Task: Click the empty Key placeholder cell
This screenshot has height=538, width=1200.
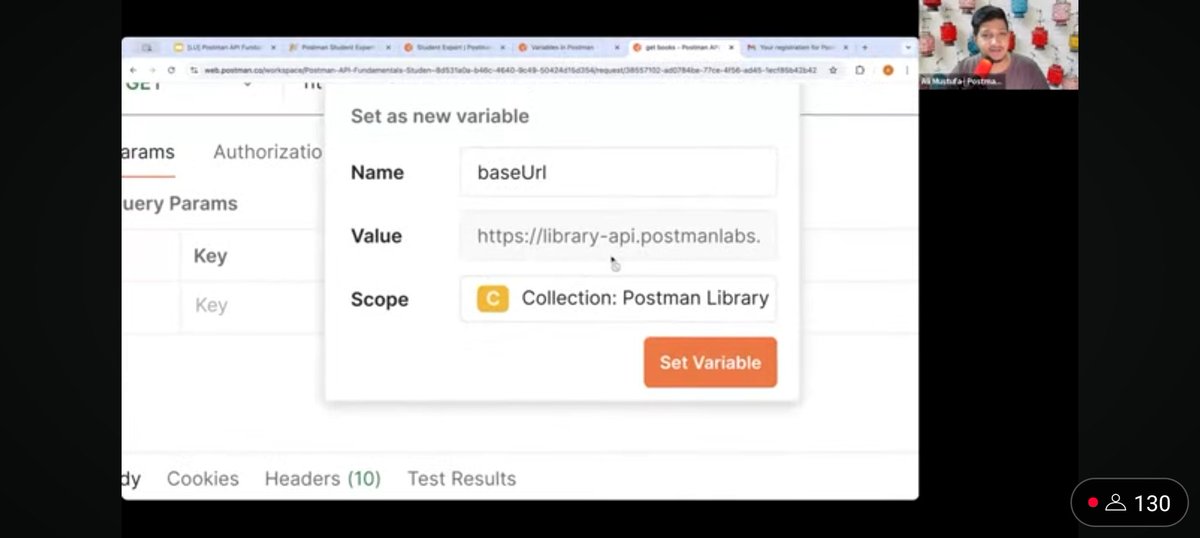Action: pyautogui.click(x=211, y=305)
